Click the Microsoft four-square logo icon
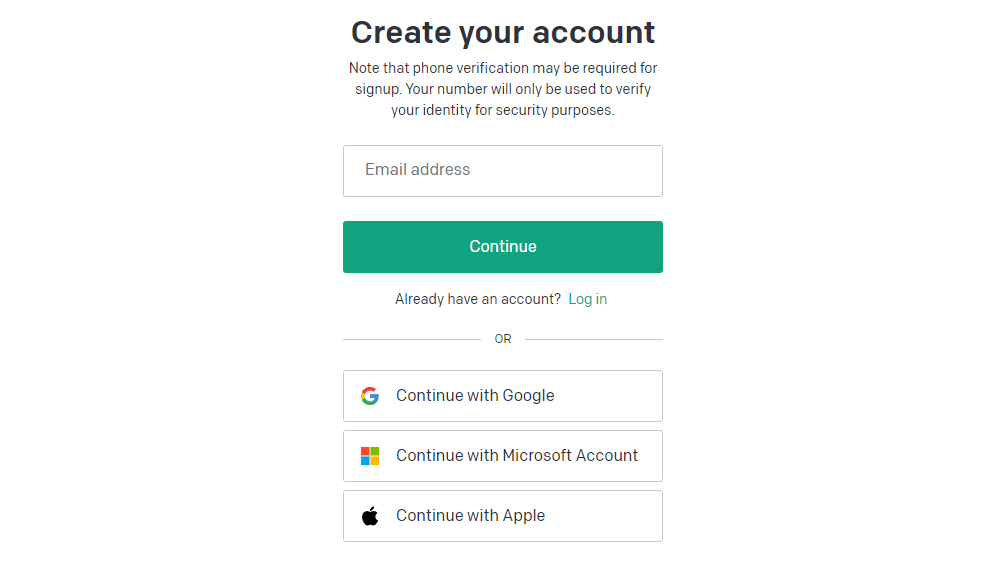Image resolution: width=994 pixels, height=566 pixels. coord(370,456)
